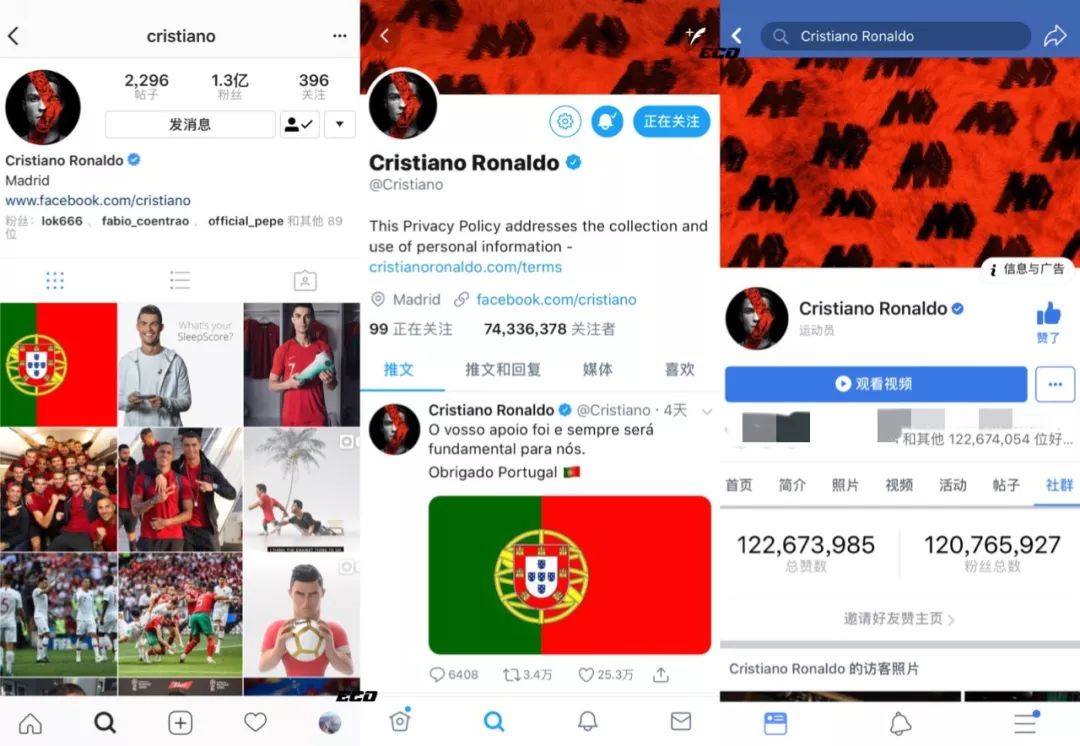1080x746 pixels.
Task: Open the cristianoronaldo.com/terms link
Action: pyautogui.click(x=465, y=267)
